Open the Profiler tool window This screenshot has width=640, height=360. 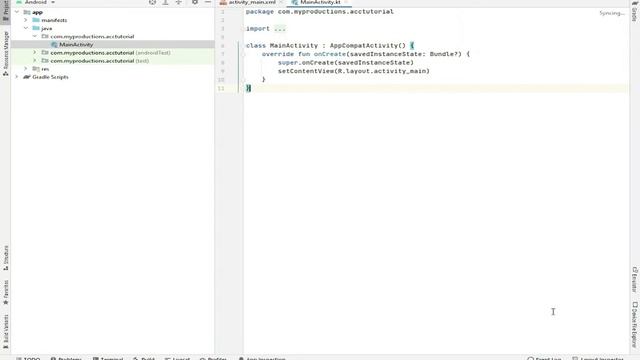(213, 358)
